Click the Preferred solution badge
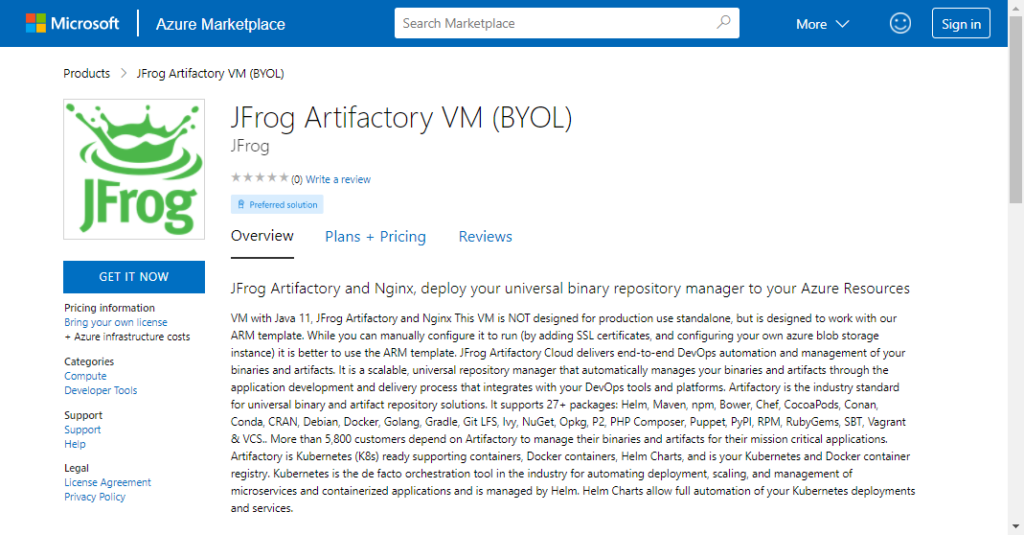This screenshot has height=535, width=1024. [x=276, y=204]
